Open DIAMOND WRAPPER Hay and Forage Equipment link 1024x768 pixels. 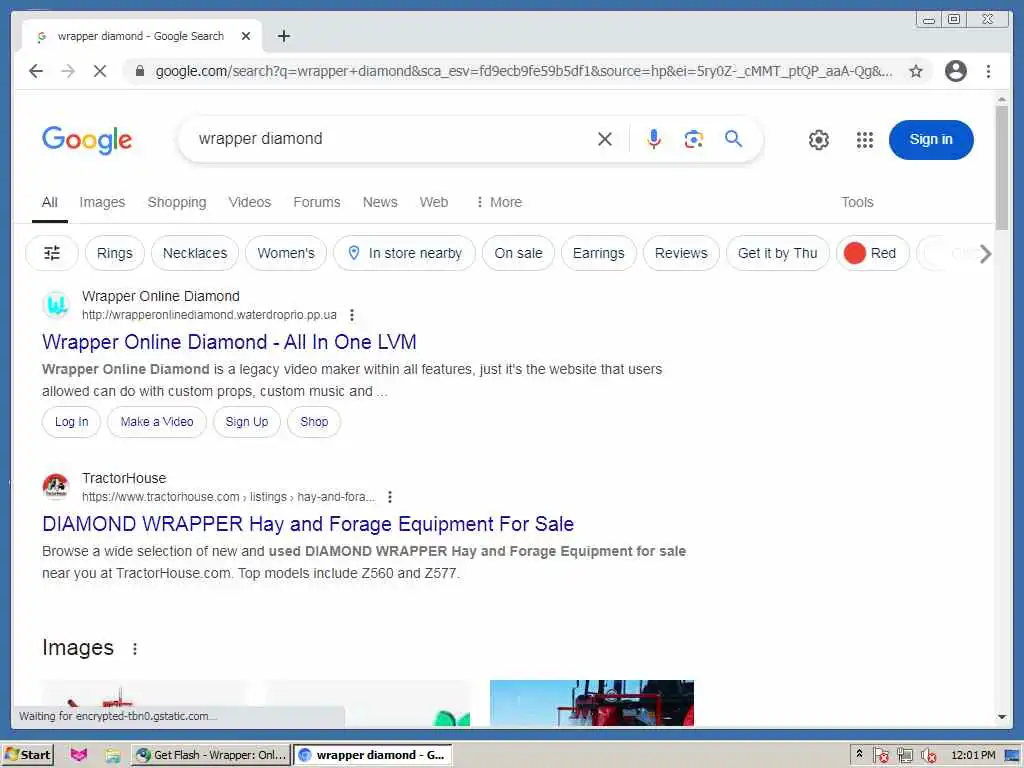(308, 524)
